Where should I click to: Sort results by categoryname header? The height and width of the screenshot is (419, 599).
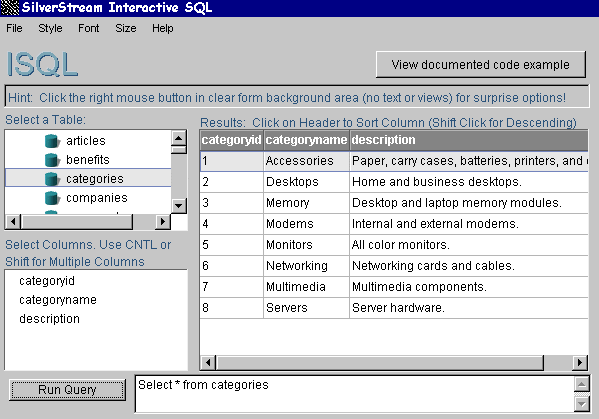[x=306, y=140]
